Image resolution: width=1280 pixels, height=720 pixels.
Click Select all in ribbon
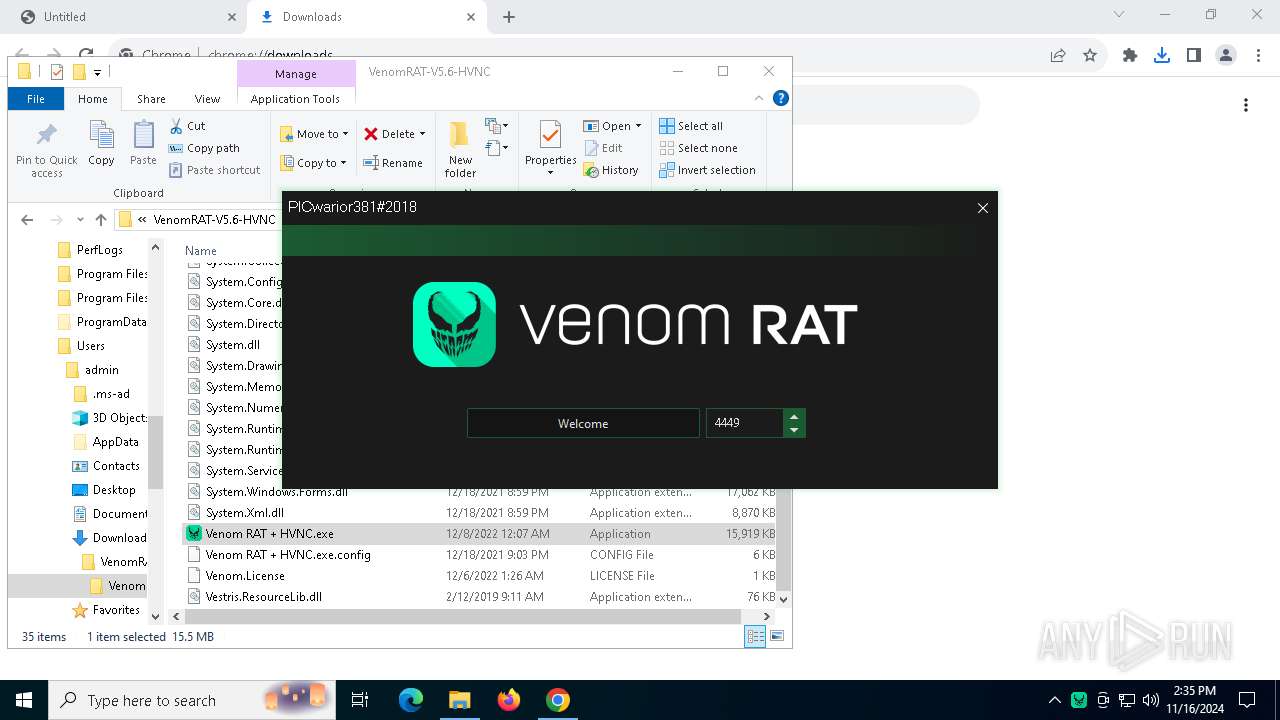691,126
